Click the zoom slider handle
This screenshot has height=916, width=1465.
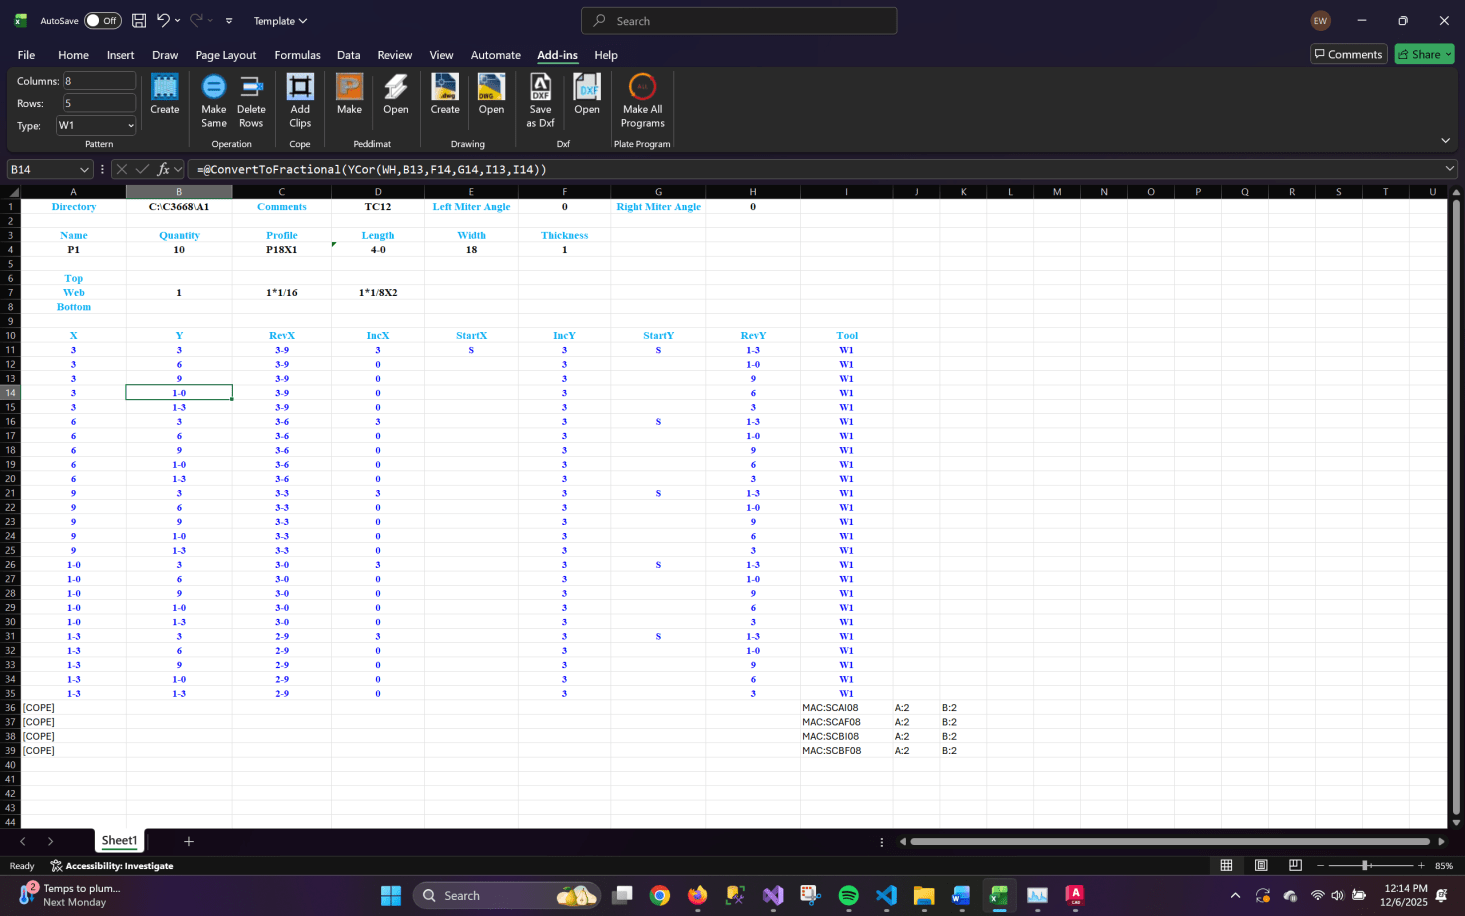click(1365, 865)
